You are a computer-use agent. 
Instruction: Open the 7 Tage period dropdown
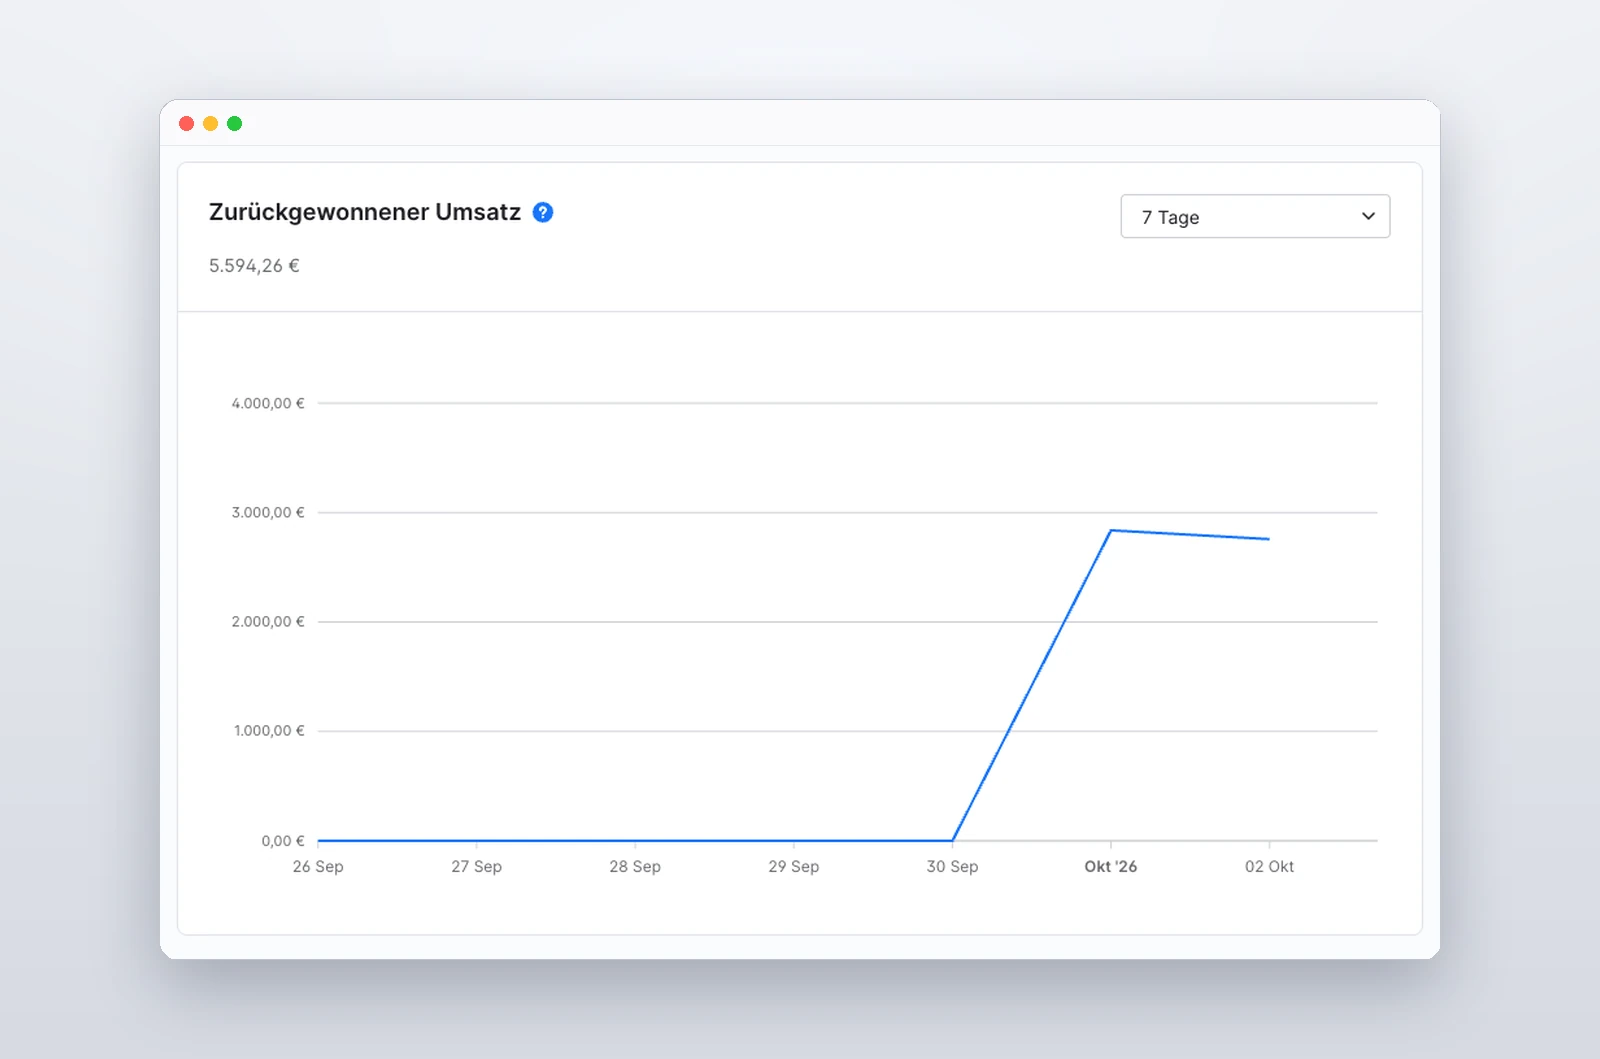point(1255,216)
